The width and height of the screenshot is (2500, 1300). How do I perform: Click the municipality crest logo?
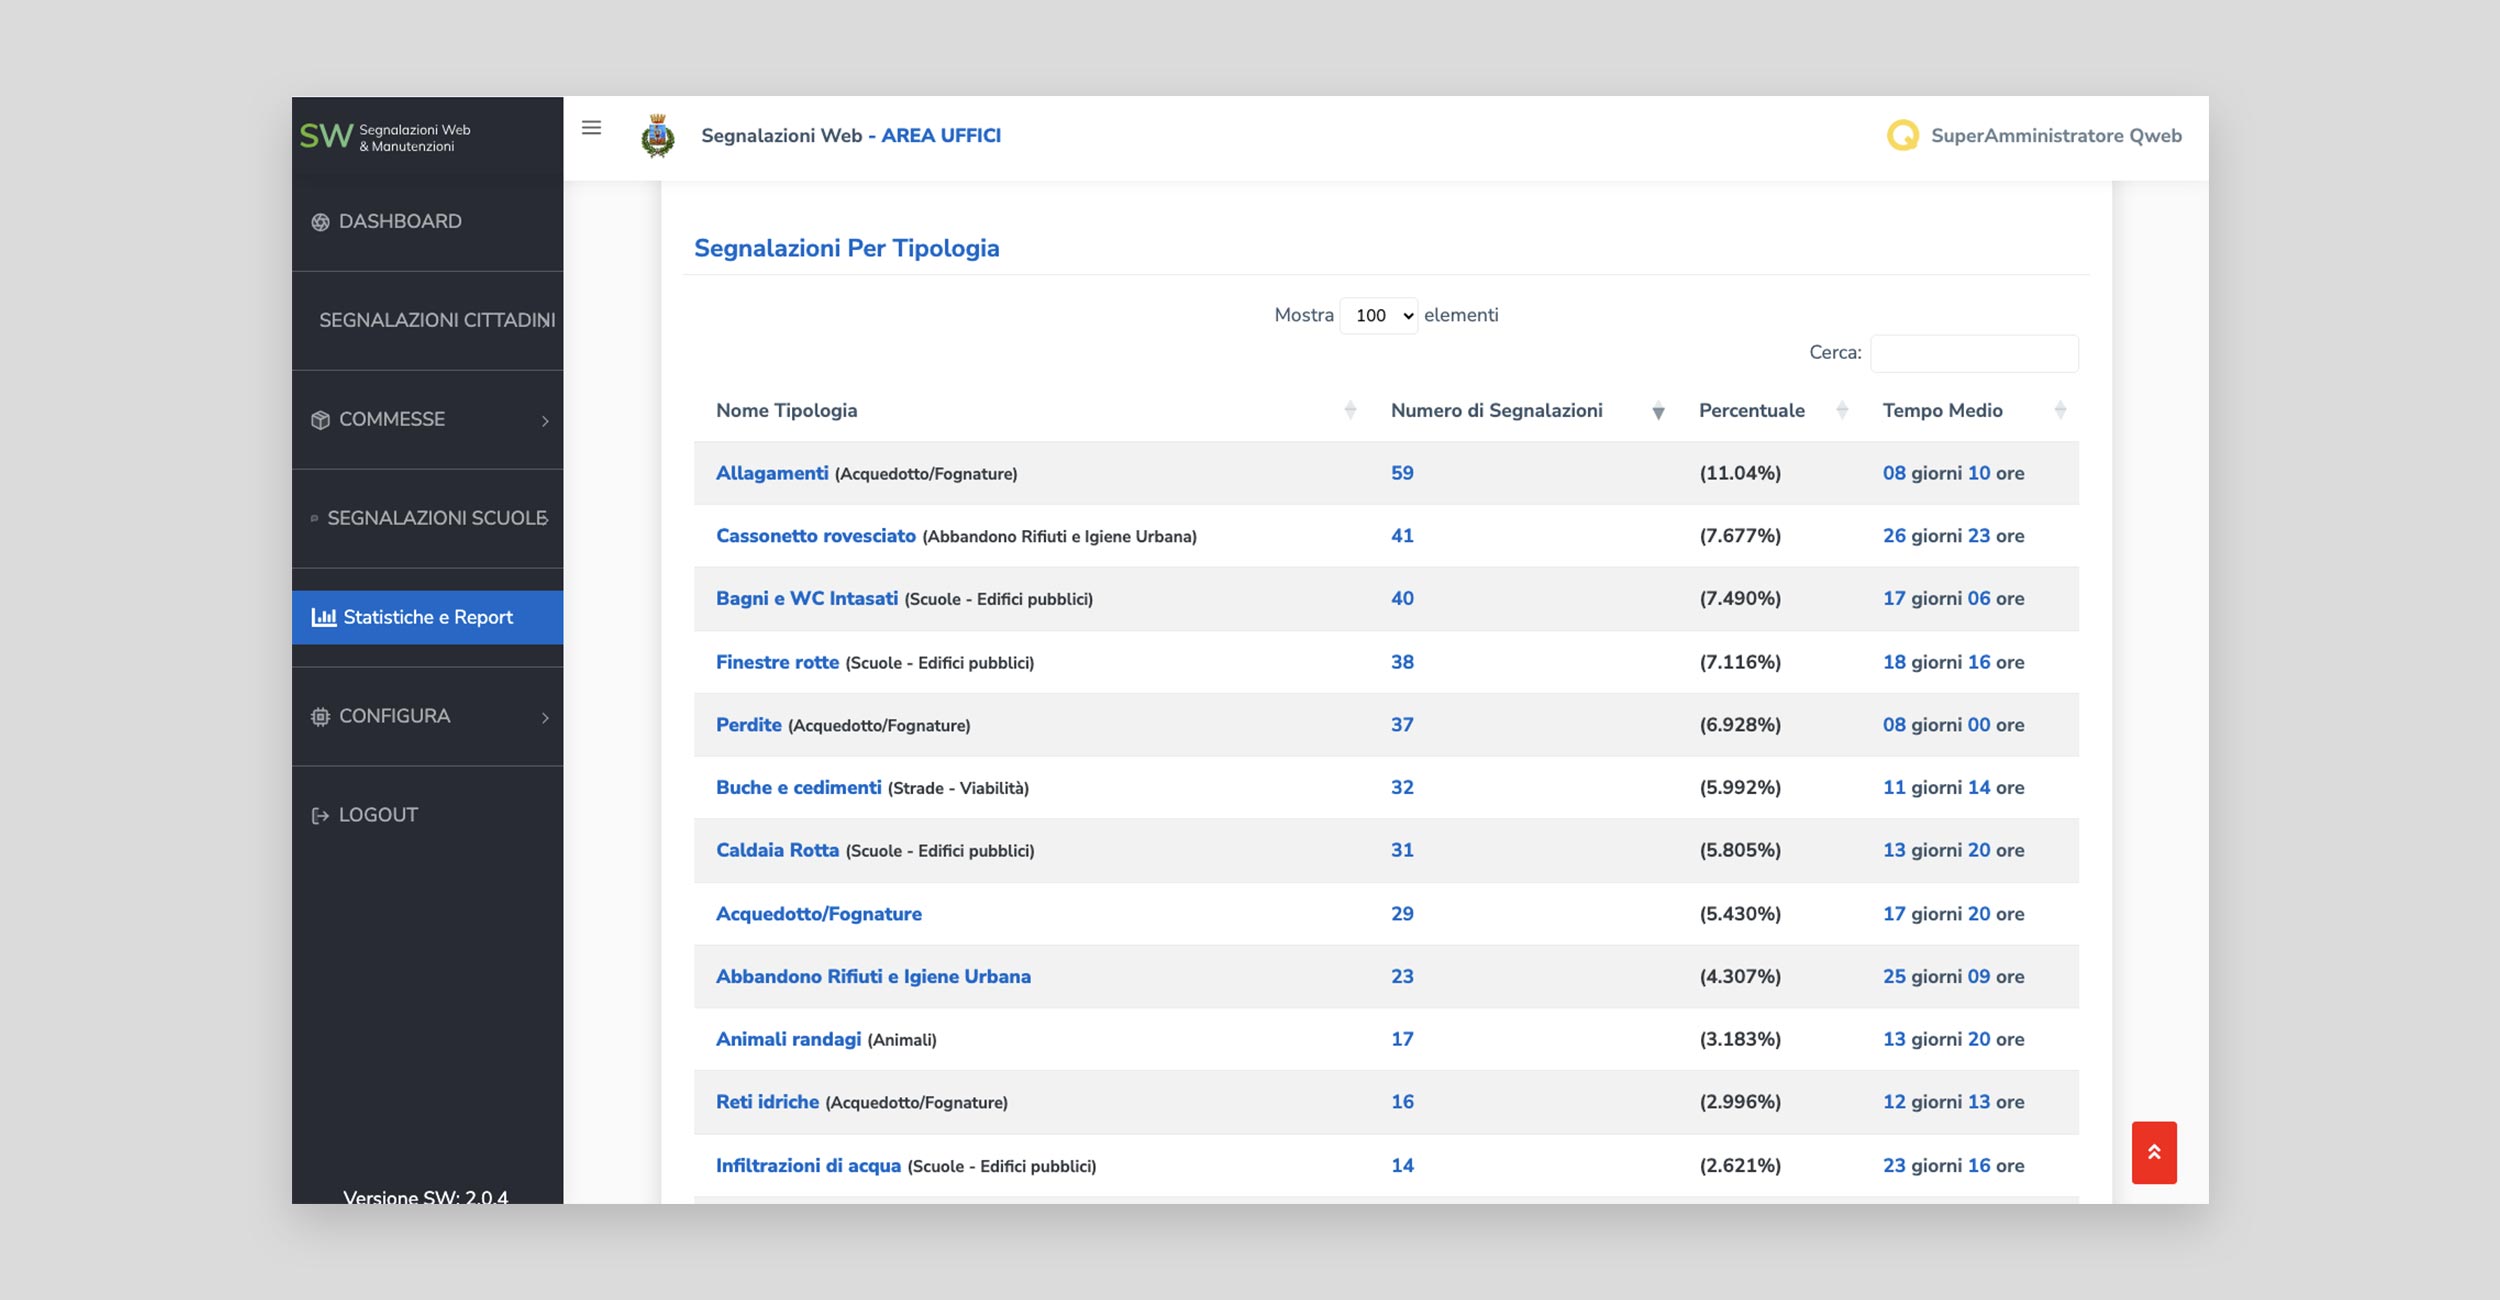[657, 136]
